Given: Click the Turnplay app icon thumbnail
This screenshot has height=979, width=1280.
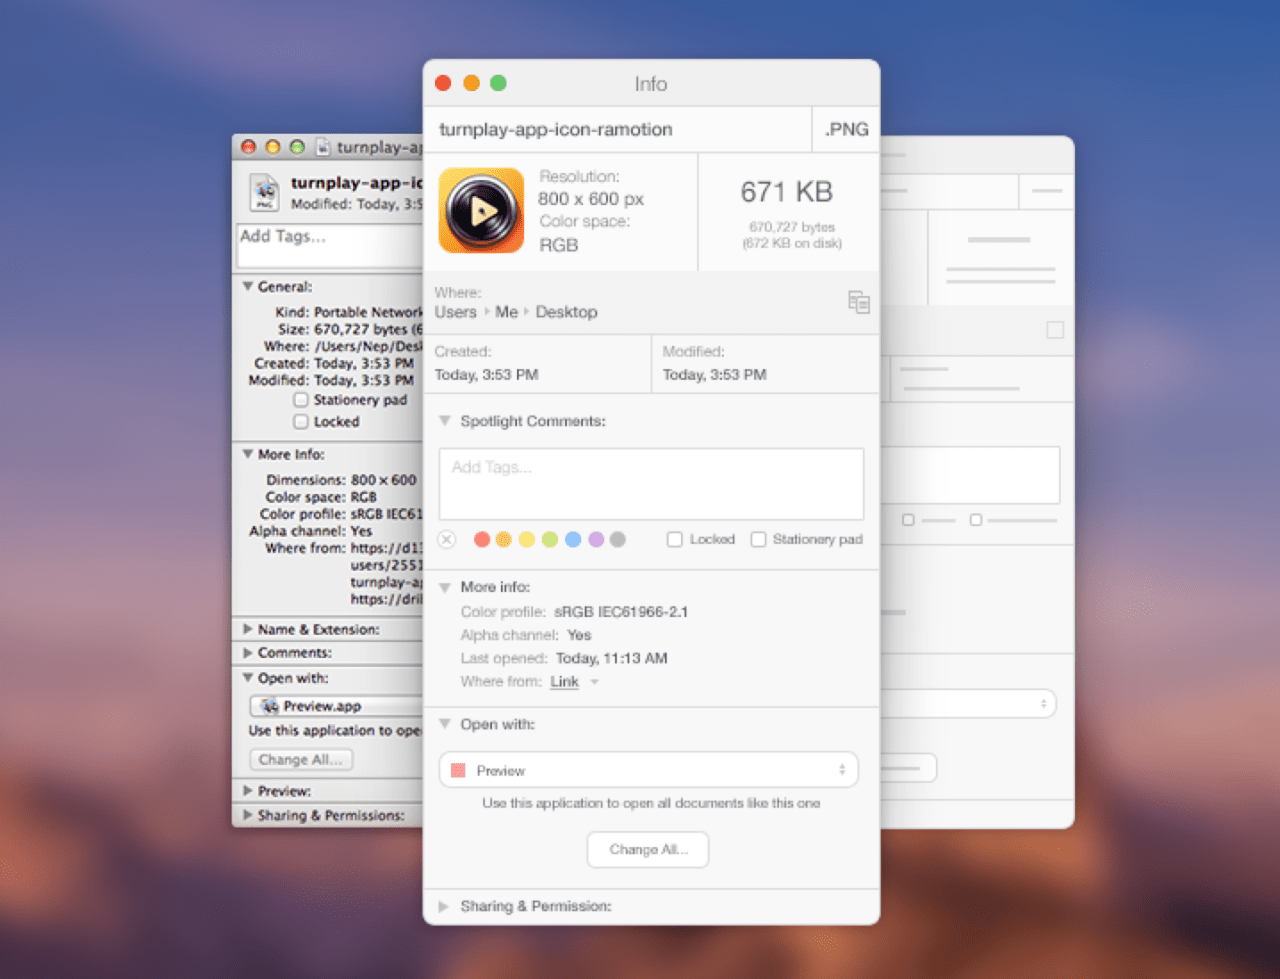Looking at the screenshot, I should click(x=481, y=211).
